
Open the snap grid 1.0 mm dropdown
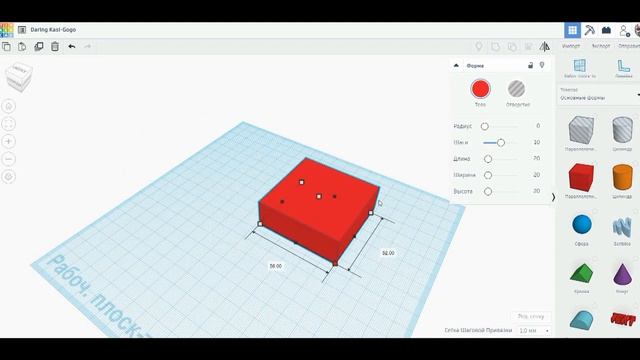pyautogui.click(x=534, y=330)
